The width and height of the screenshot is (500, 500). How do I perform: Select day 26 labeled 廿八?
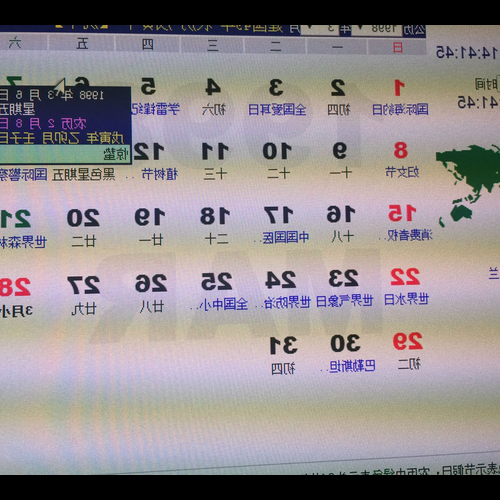(151, 284)
